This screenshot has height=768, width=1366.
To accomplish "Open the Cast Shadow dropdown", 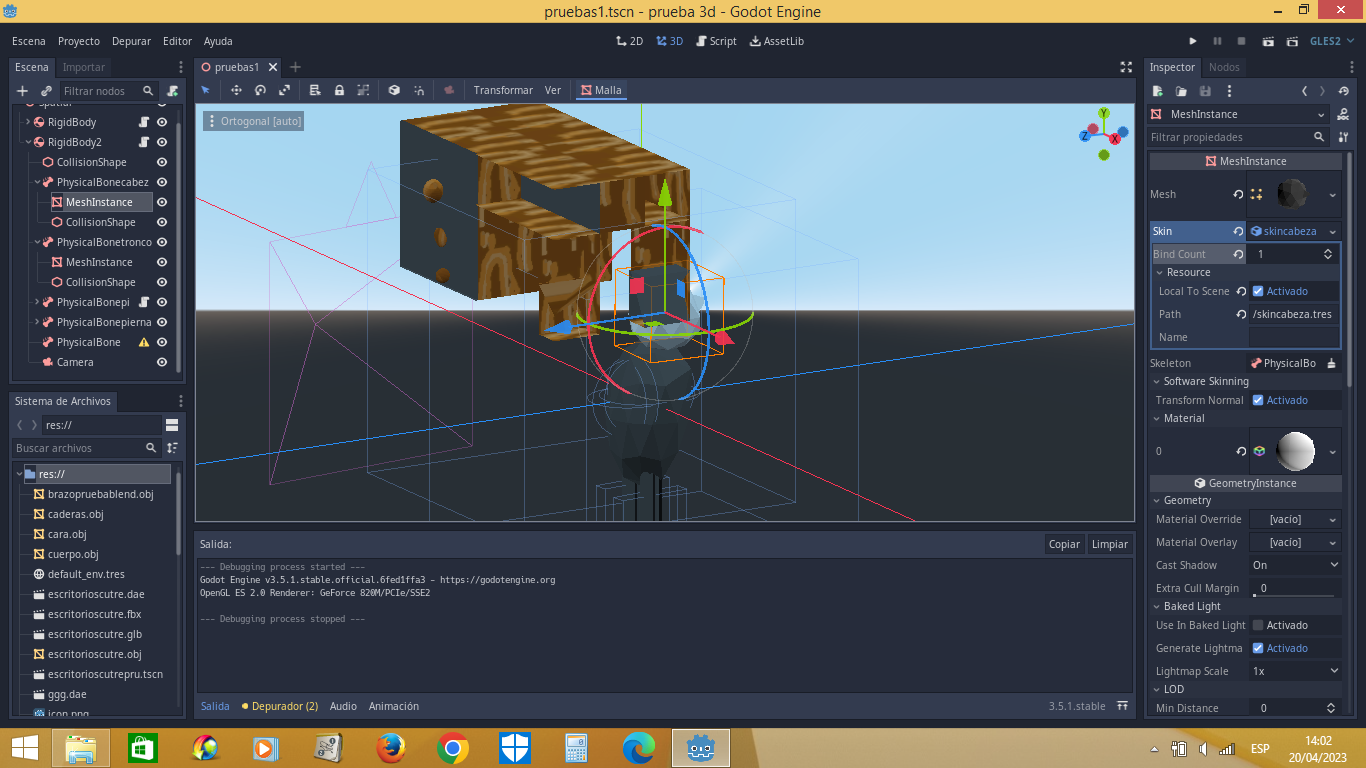I will [1295, 565].
